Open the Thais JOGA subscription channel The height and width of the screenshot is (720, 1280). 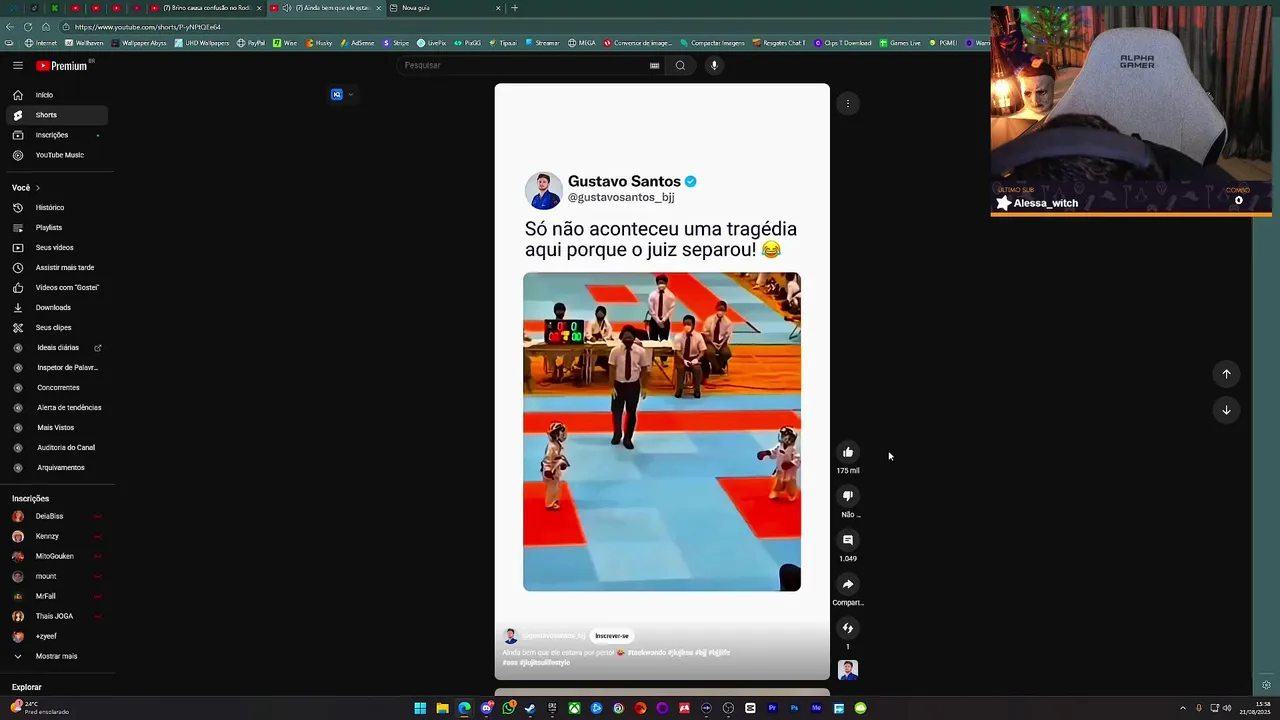pos(57,616)
